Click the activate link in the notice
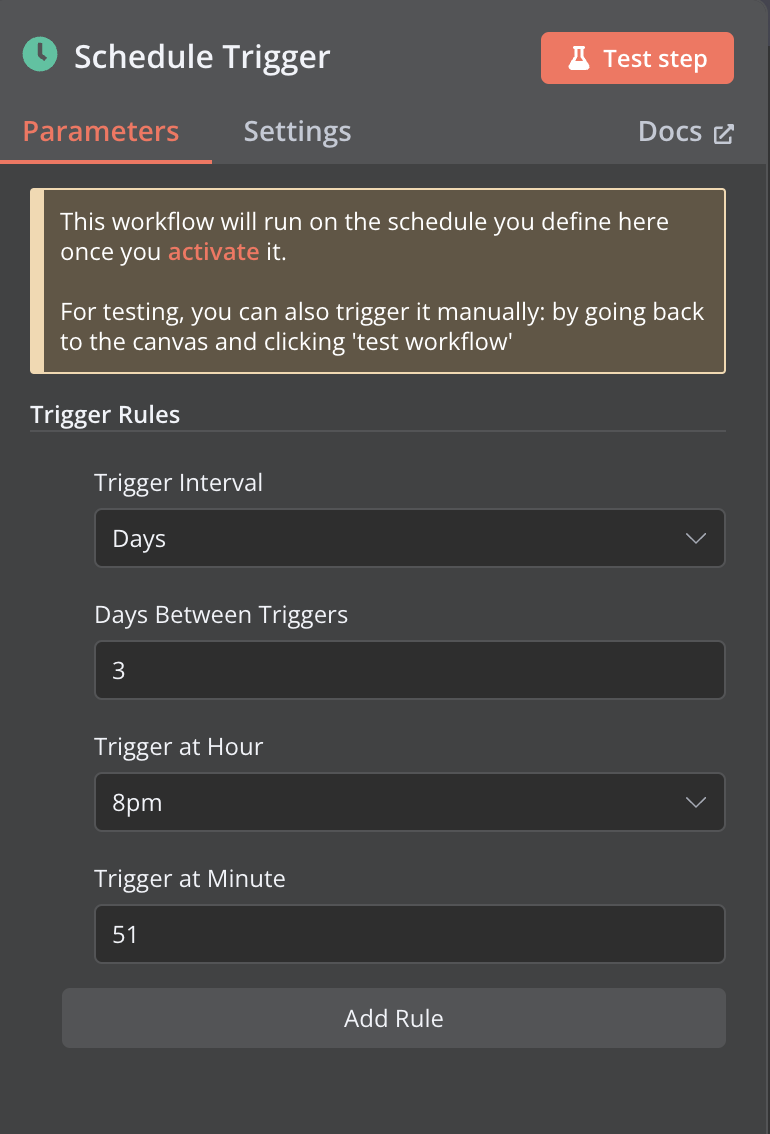770x1134 pixels. pos(213,252)
